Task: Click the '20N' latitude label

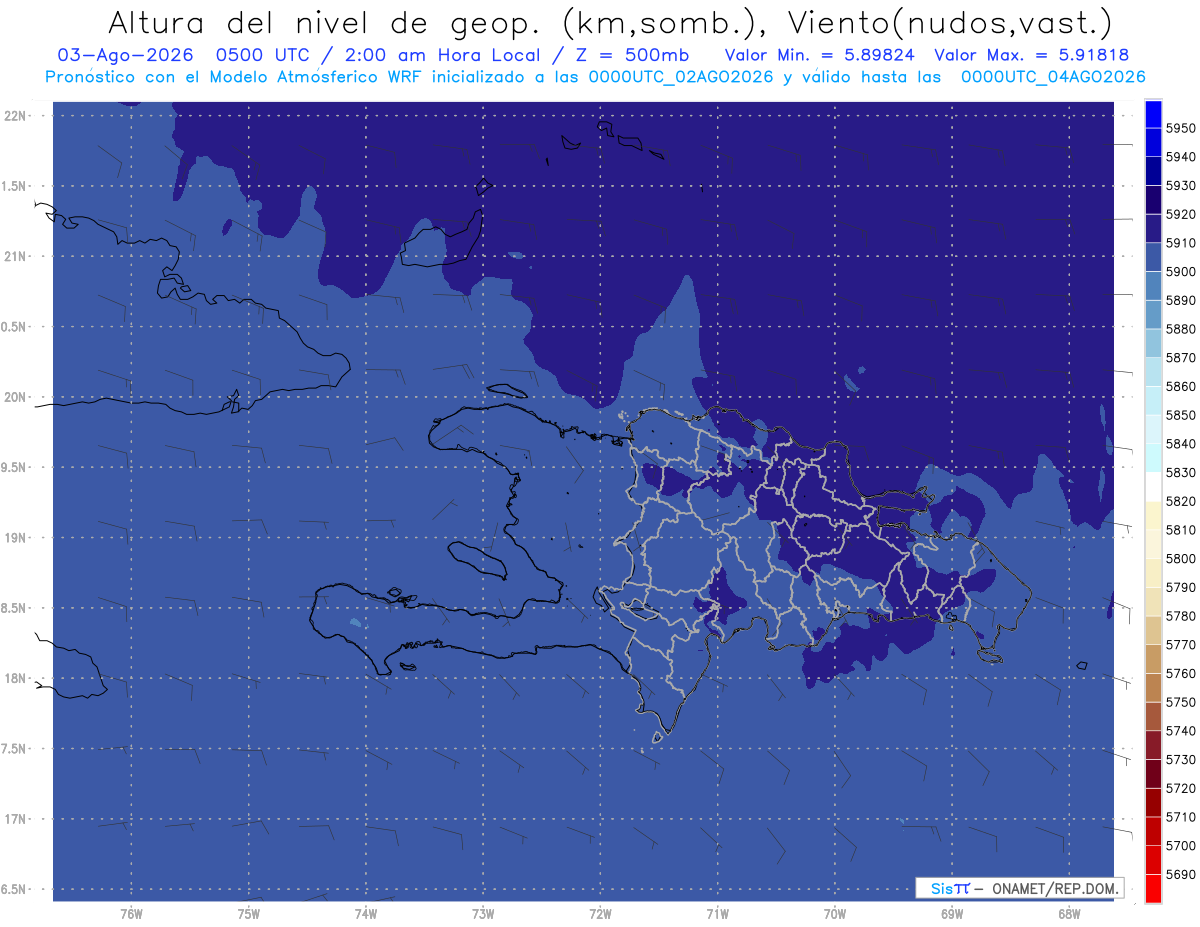Action: [14, 397]
